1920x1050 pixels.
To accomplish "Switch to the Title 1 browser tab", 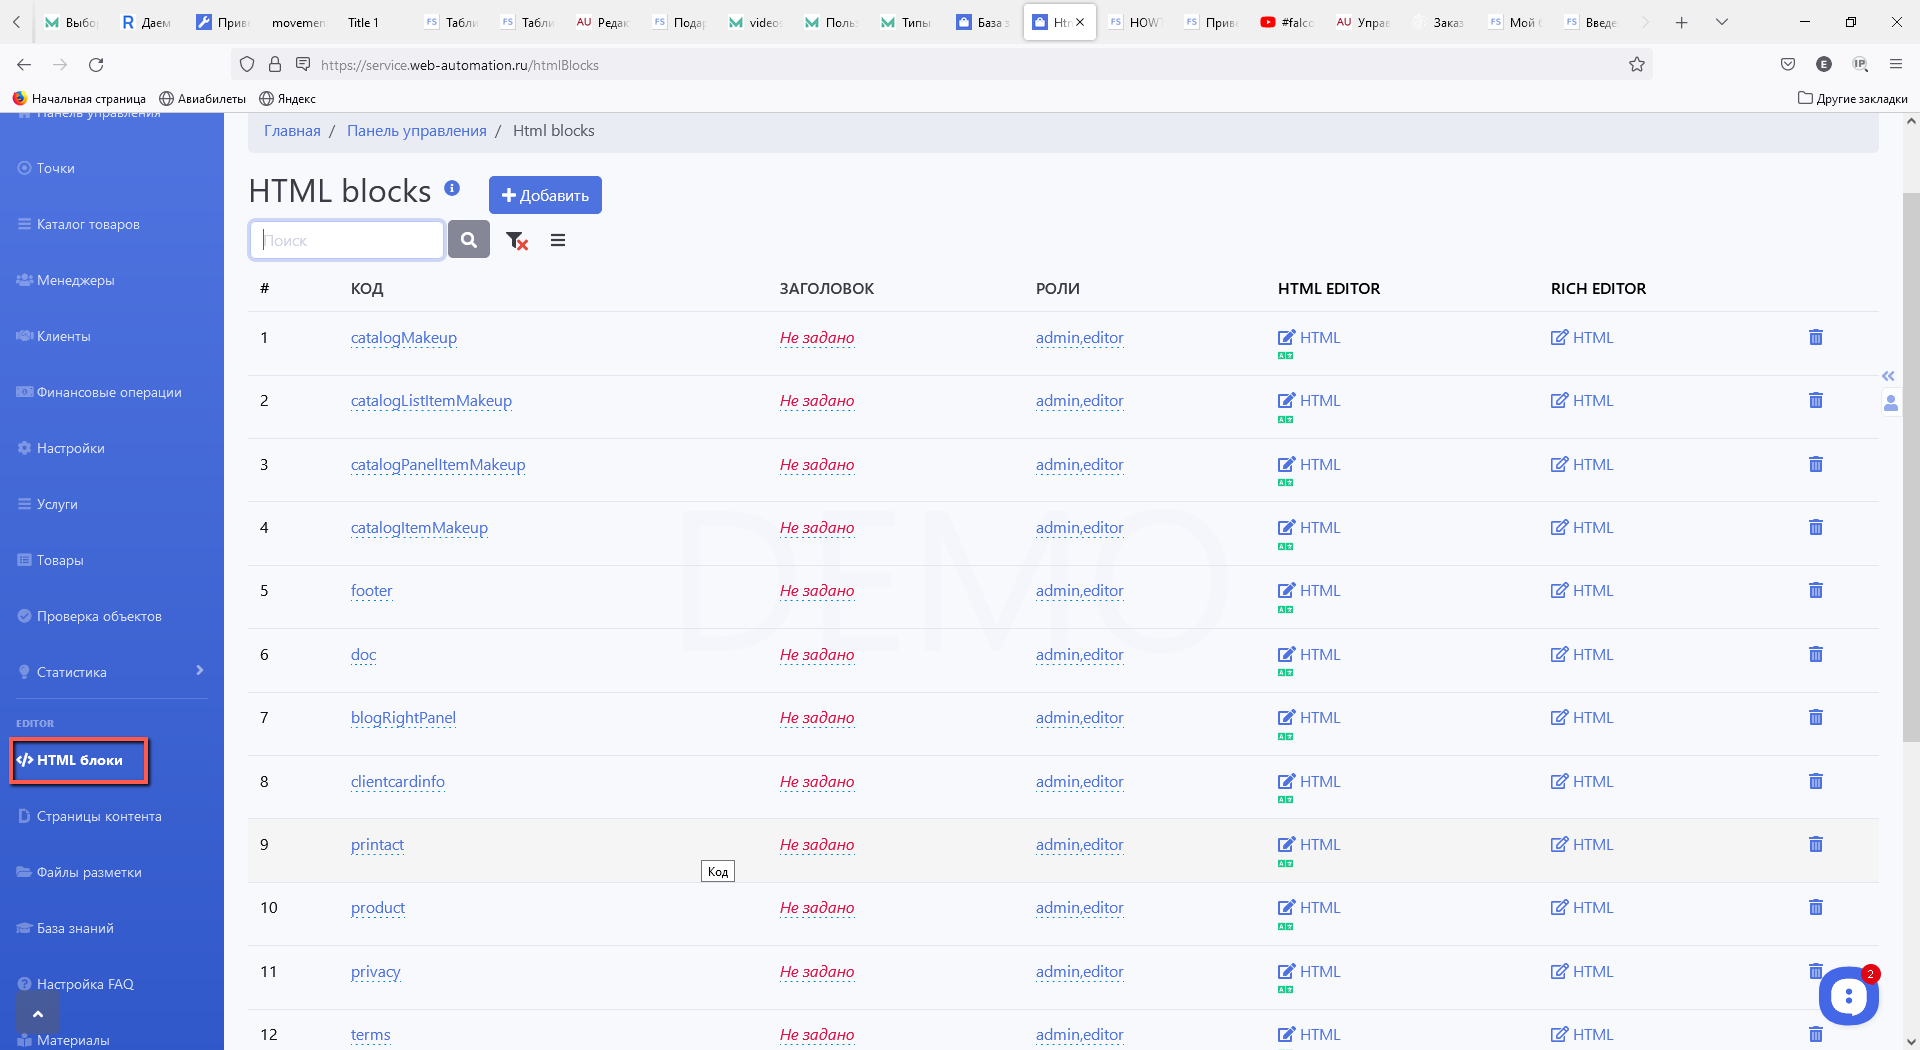I will point(363,22).
